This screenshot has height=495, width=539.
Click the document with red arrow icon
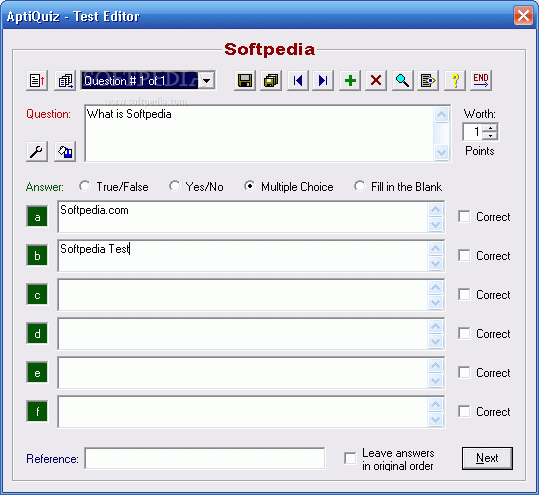[x=37, y=81]
